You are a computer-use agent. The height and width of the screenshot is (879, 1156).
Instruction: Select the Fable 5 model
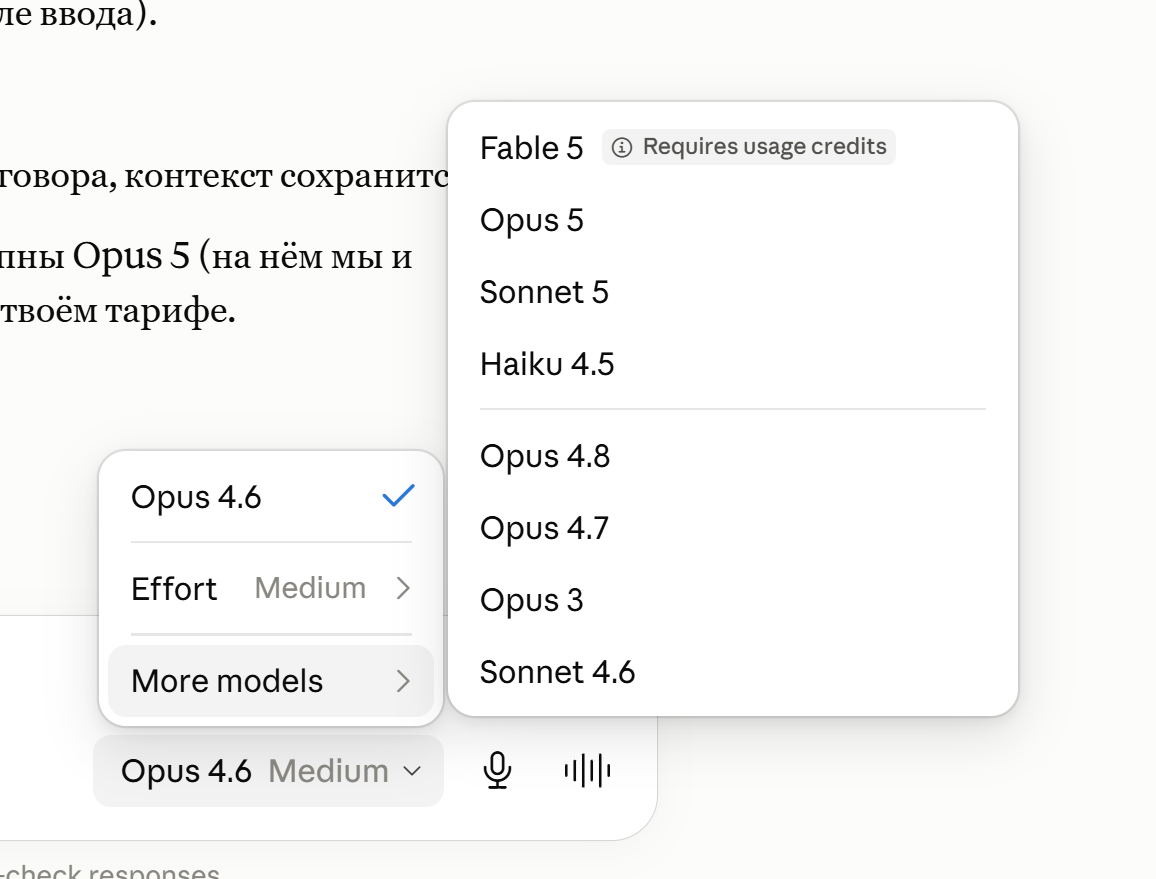pyautogui.click(x=733, y=147)
